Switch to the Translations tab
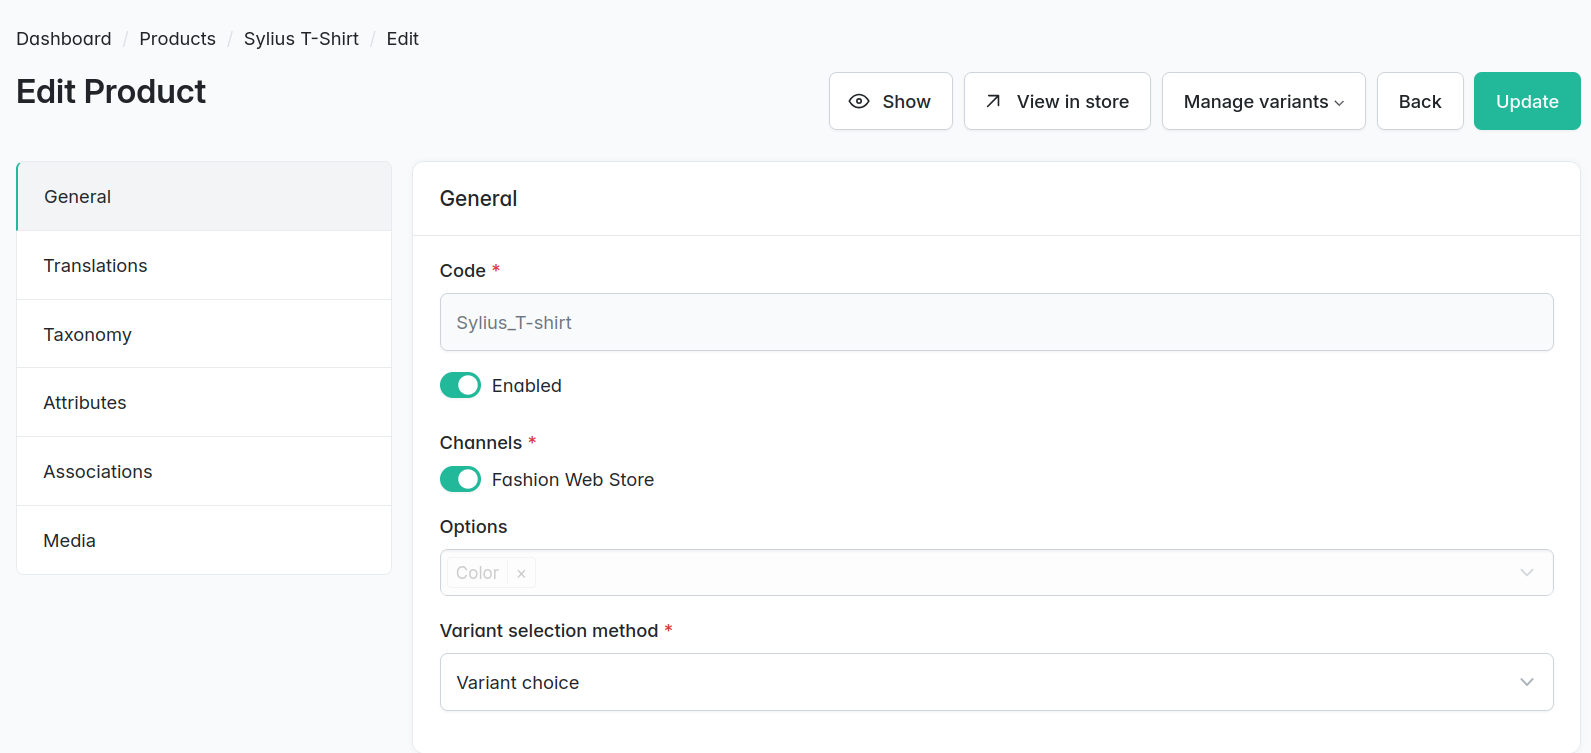This screenshot has height=753, width=1591. click(x=204, y=265)
